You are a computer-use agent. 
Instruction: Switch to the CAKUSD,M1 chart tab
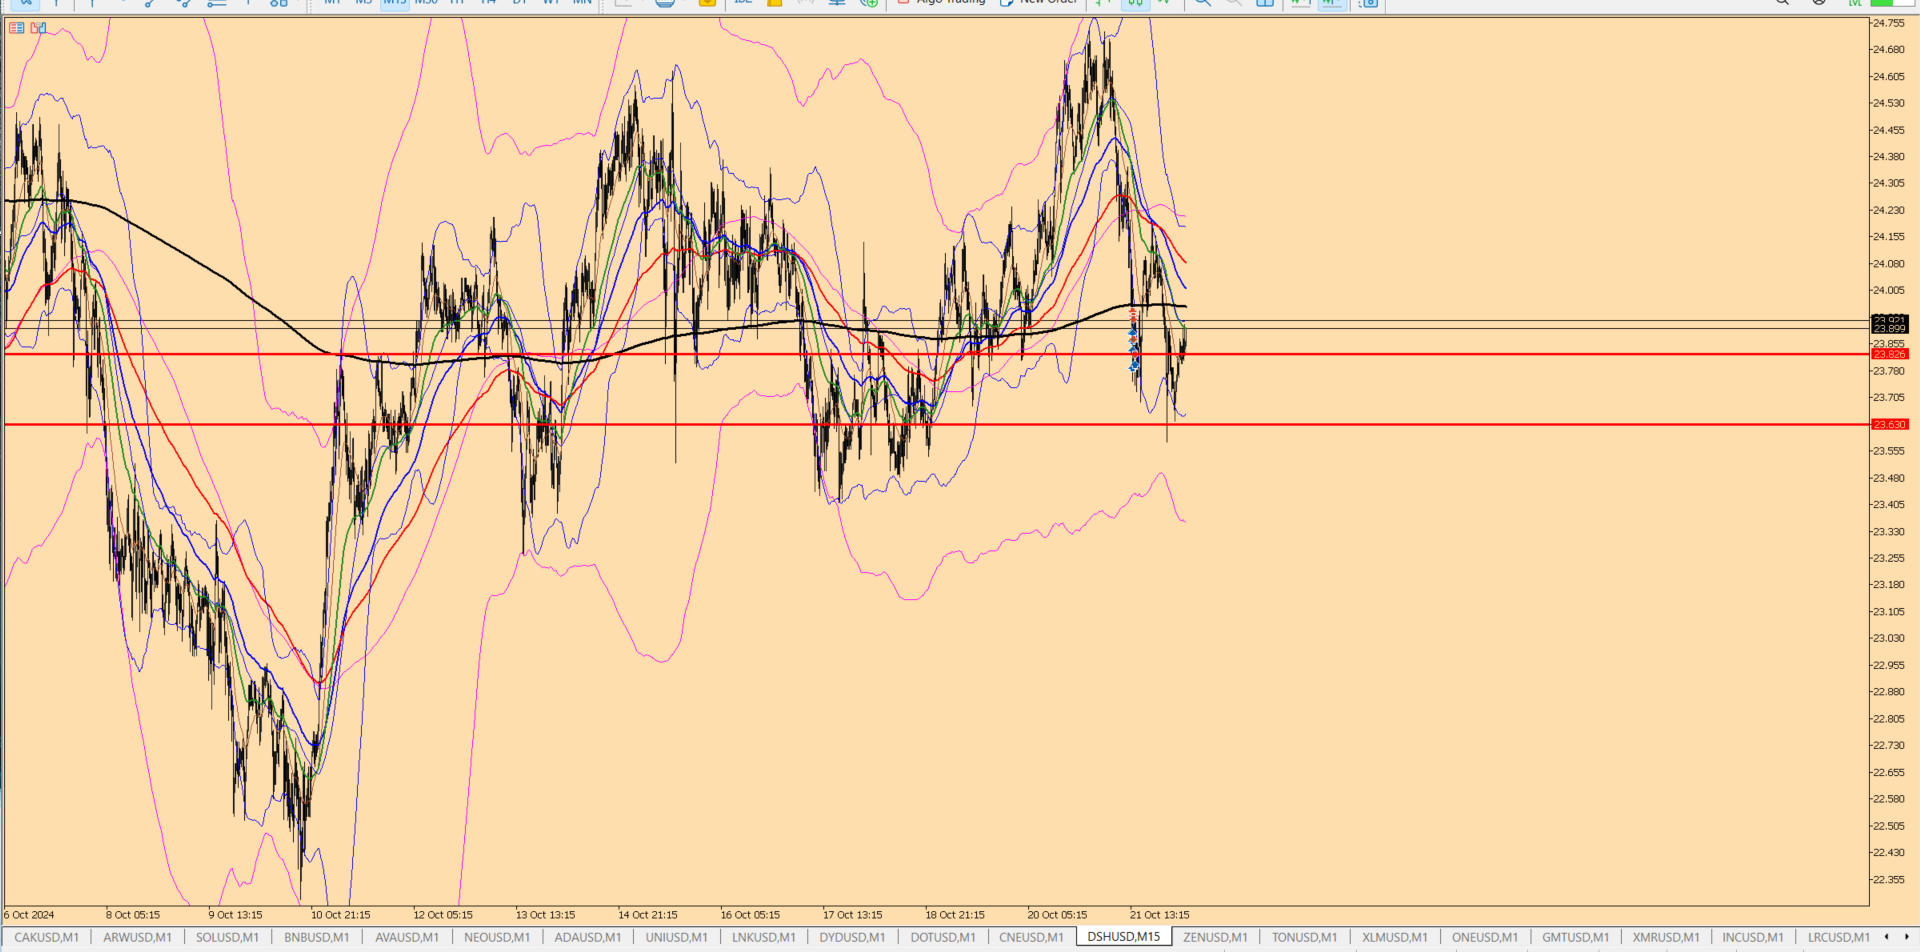coord(46,937)
